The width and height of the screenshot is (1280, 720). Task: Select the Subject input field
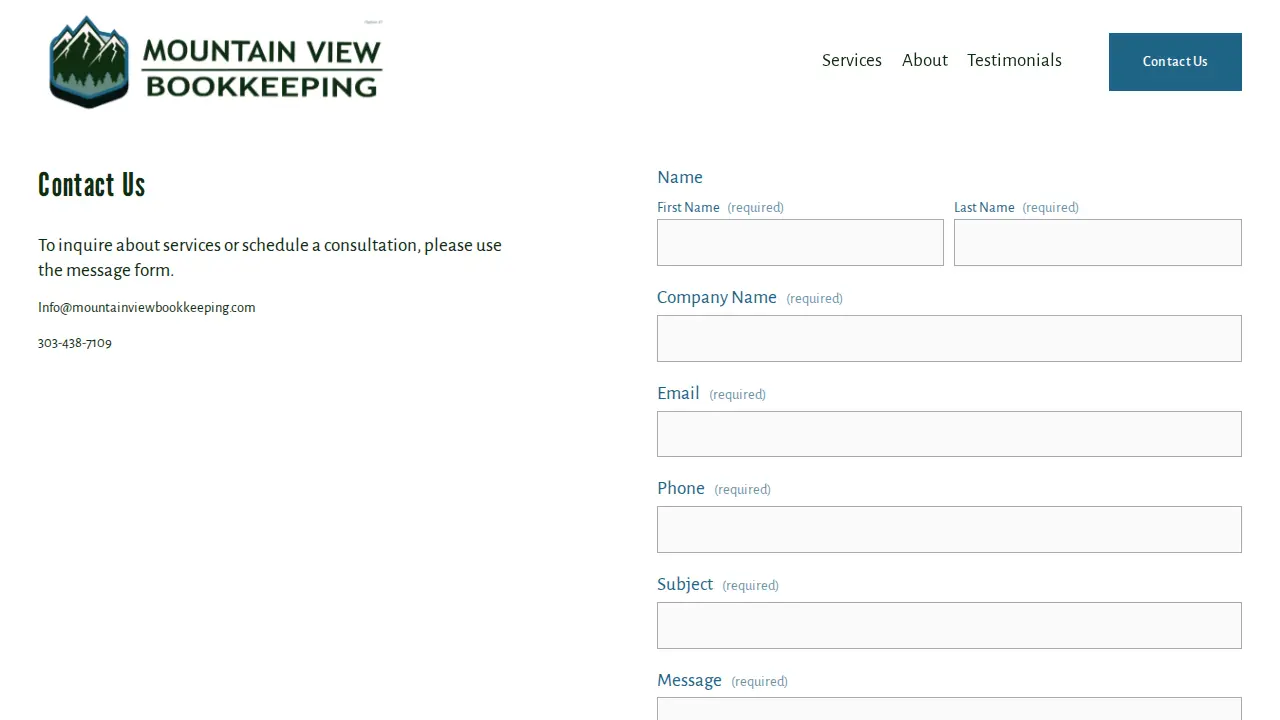pos(949,626)
